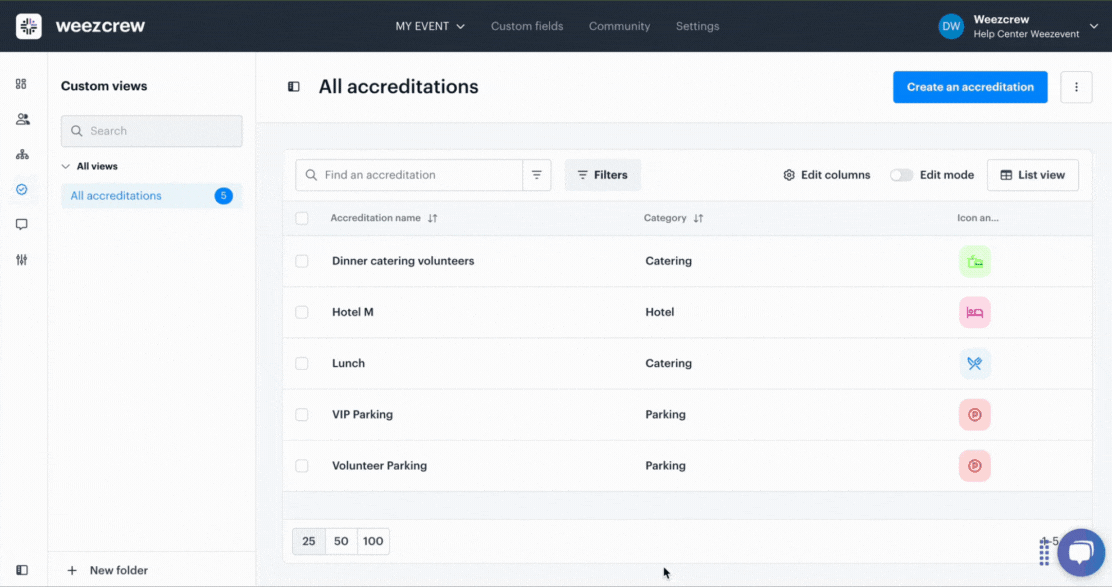Check the Dinner catering volunteers row

302,261
